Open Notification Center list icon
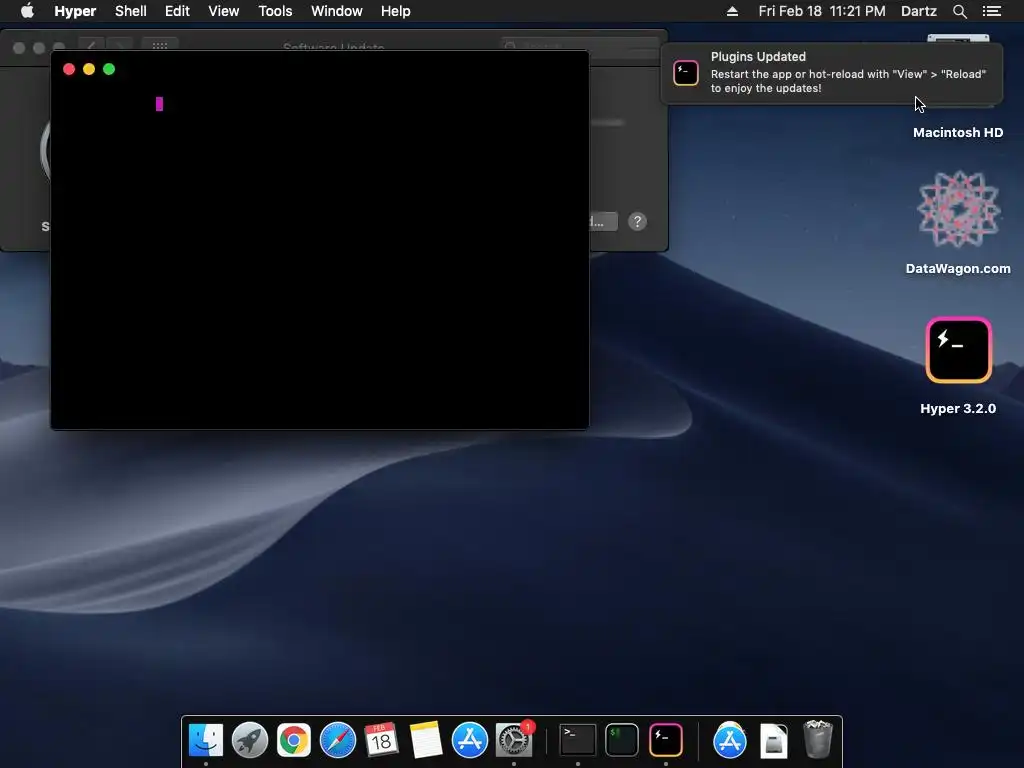The width and height of the screenshot is (1024, 768). 991,11
